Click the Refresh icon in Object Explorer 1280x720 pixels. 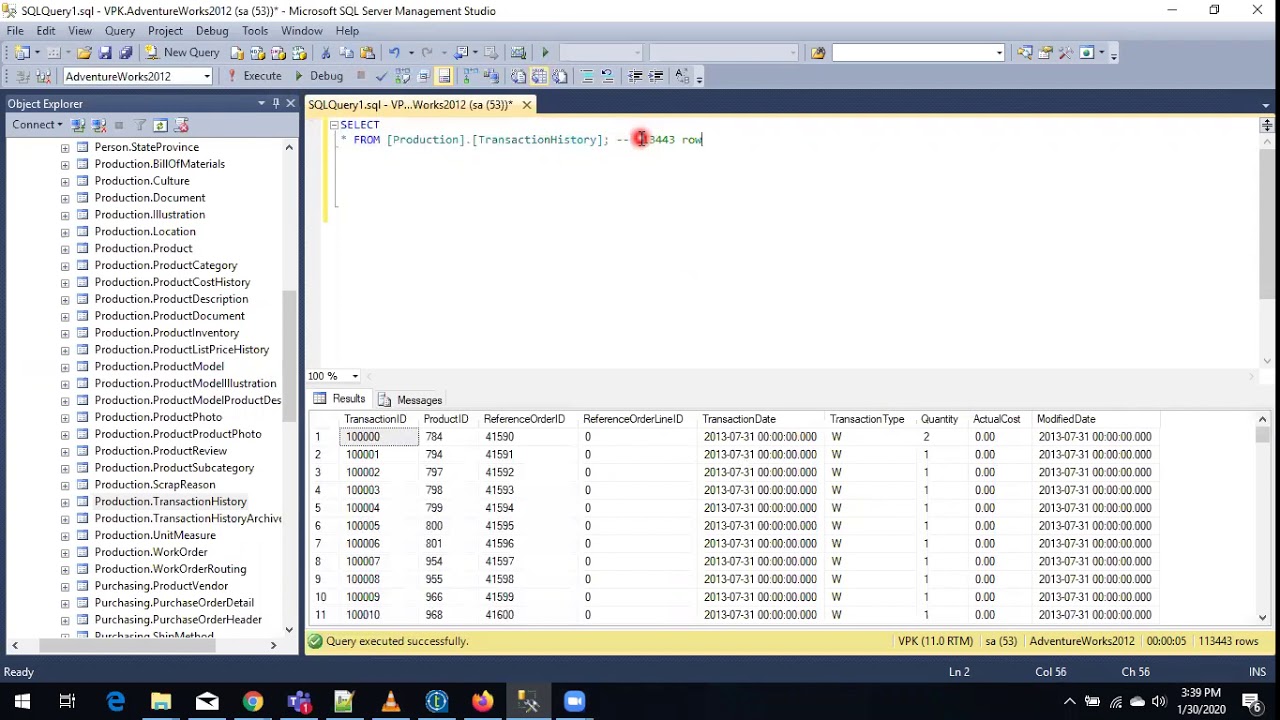tap(160, 125)
